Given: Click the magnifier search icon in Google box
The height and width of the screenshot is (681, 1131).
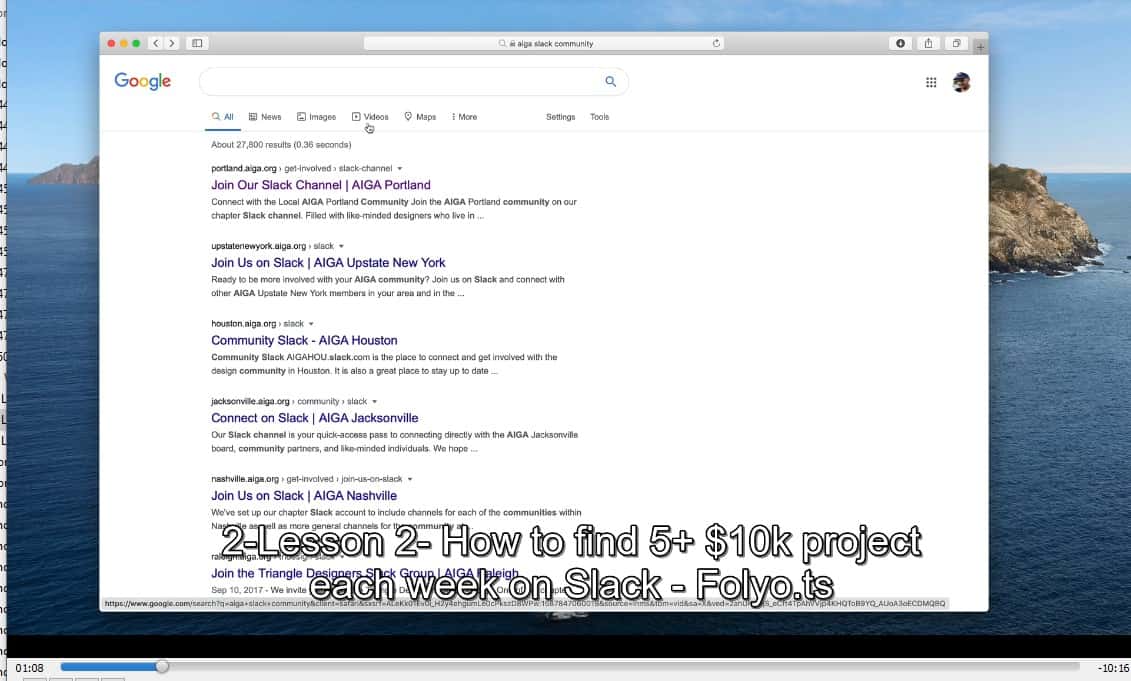Looking at the screenshot, I should tap(610, 82).
